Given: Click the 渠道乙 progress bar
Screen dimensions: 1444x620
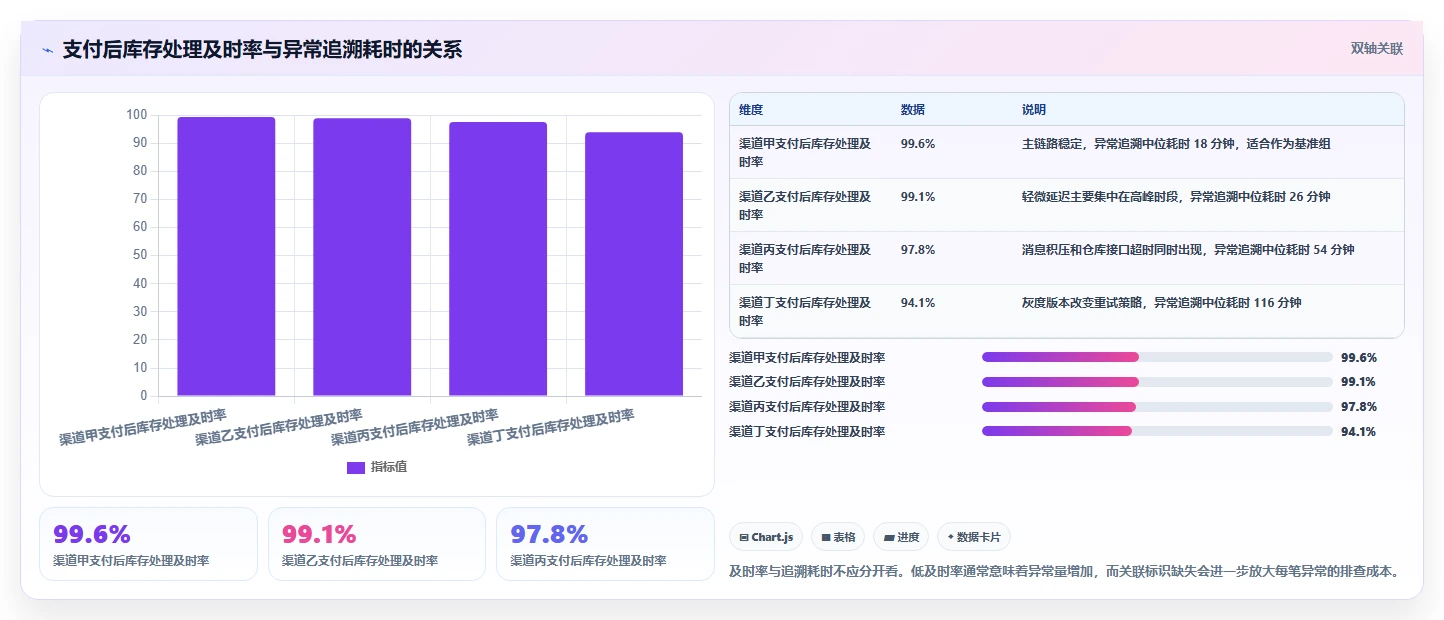Looking at the screenshot, I should 1157,382.
